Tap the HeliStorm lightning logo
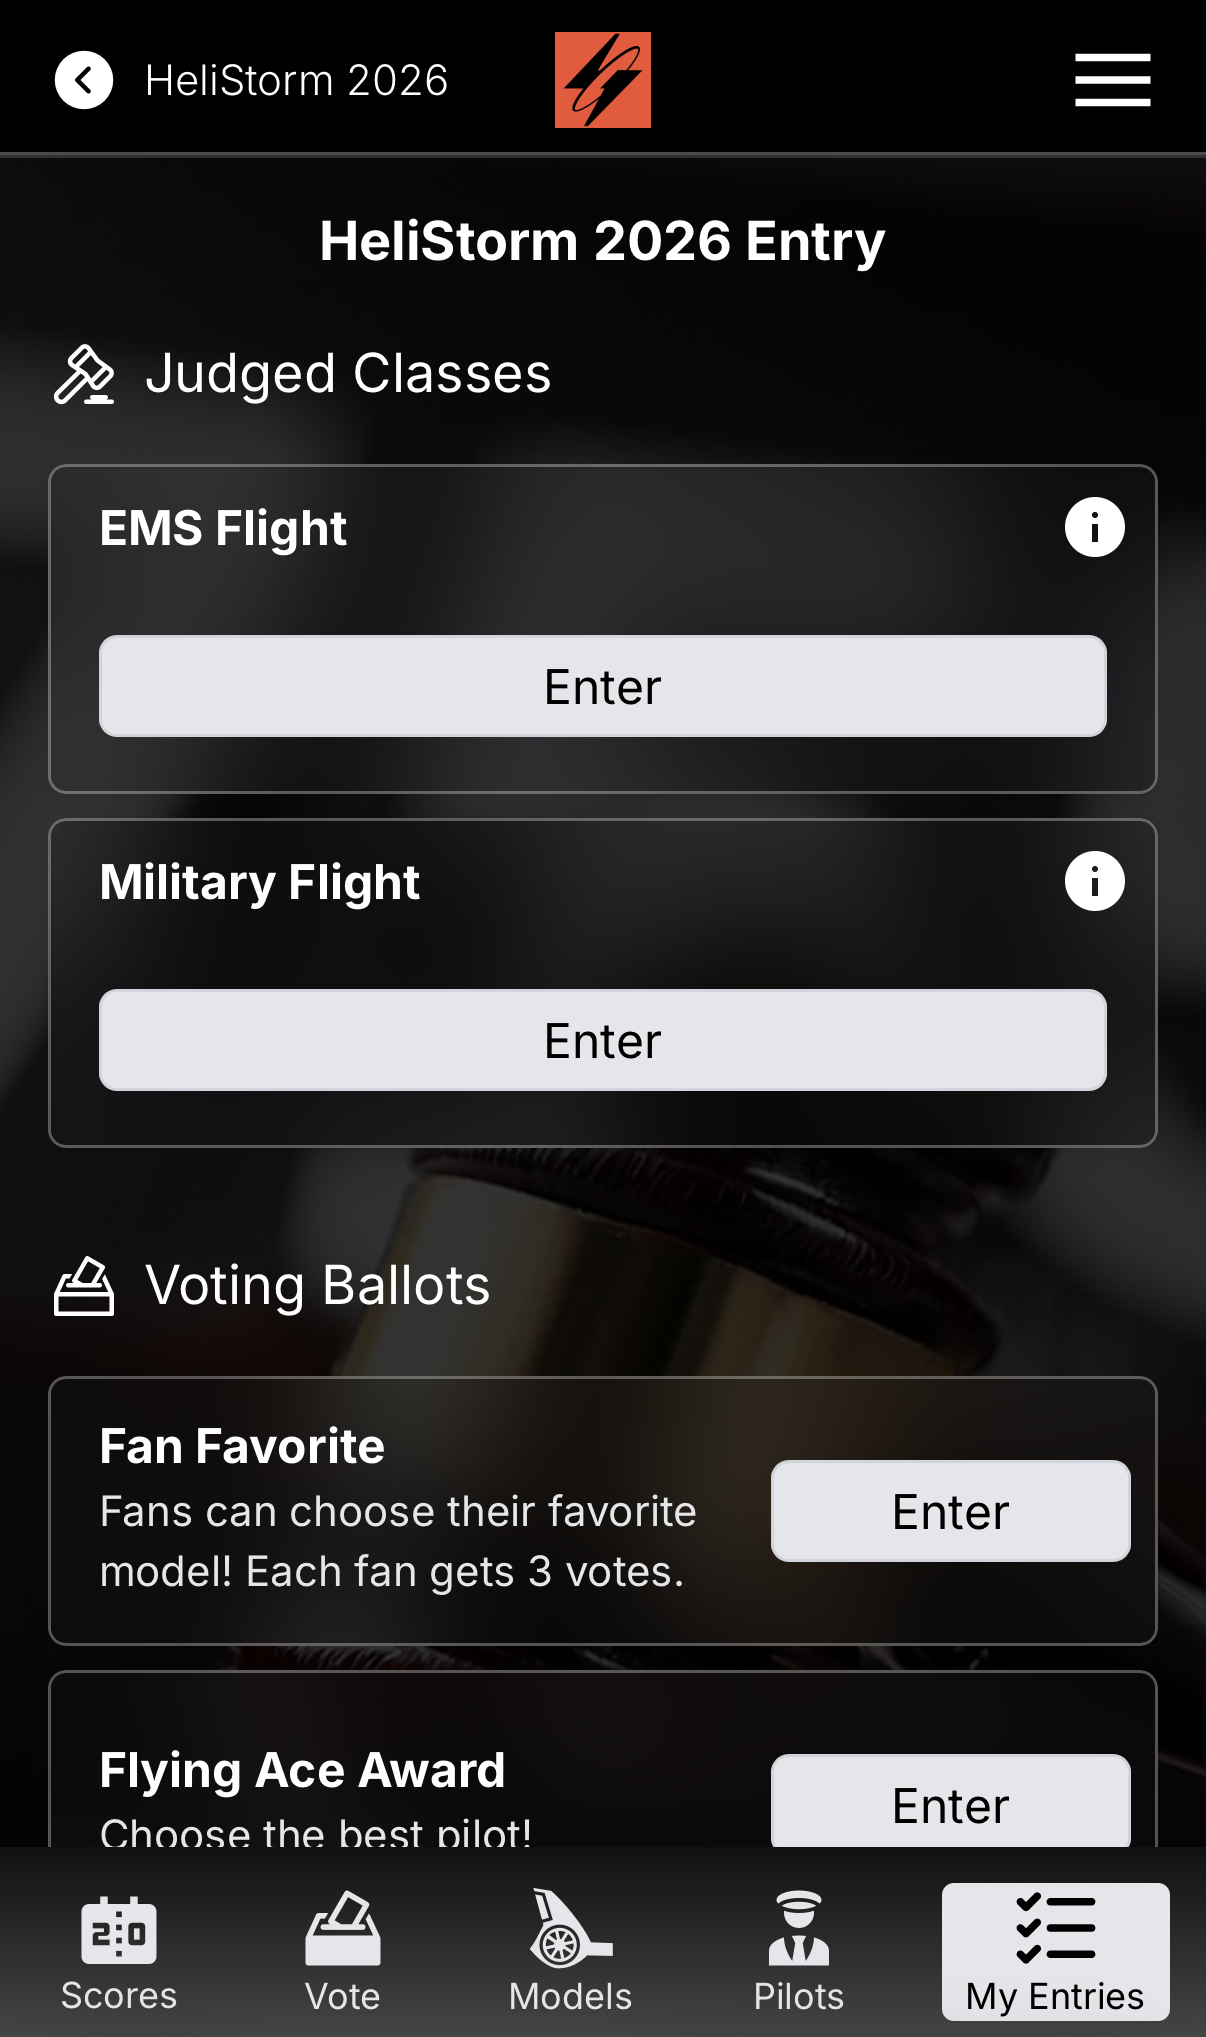 (x=603, y=80)
